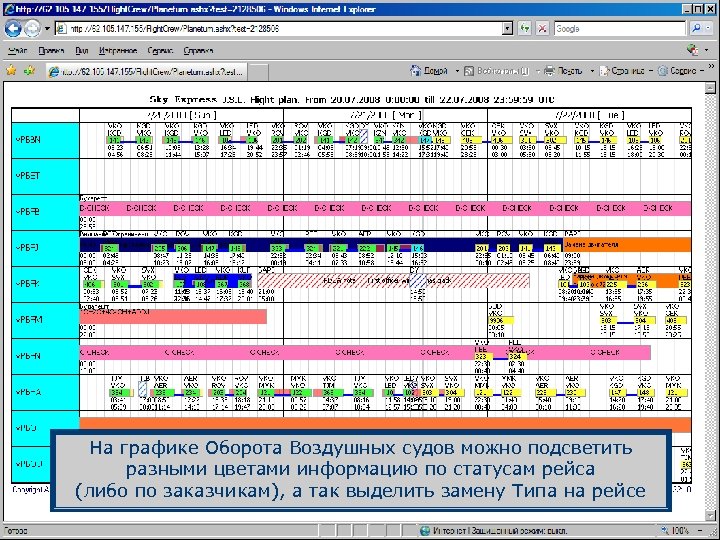Viewport: 720px width, 540px height.
Task: Click the RSS feeds icon in the command bar
Action: (469, 71)
